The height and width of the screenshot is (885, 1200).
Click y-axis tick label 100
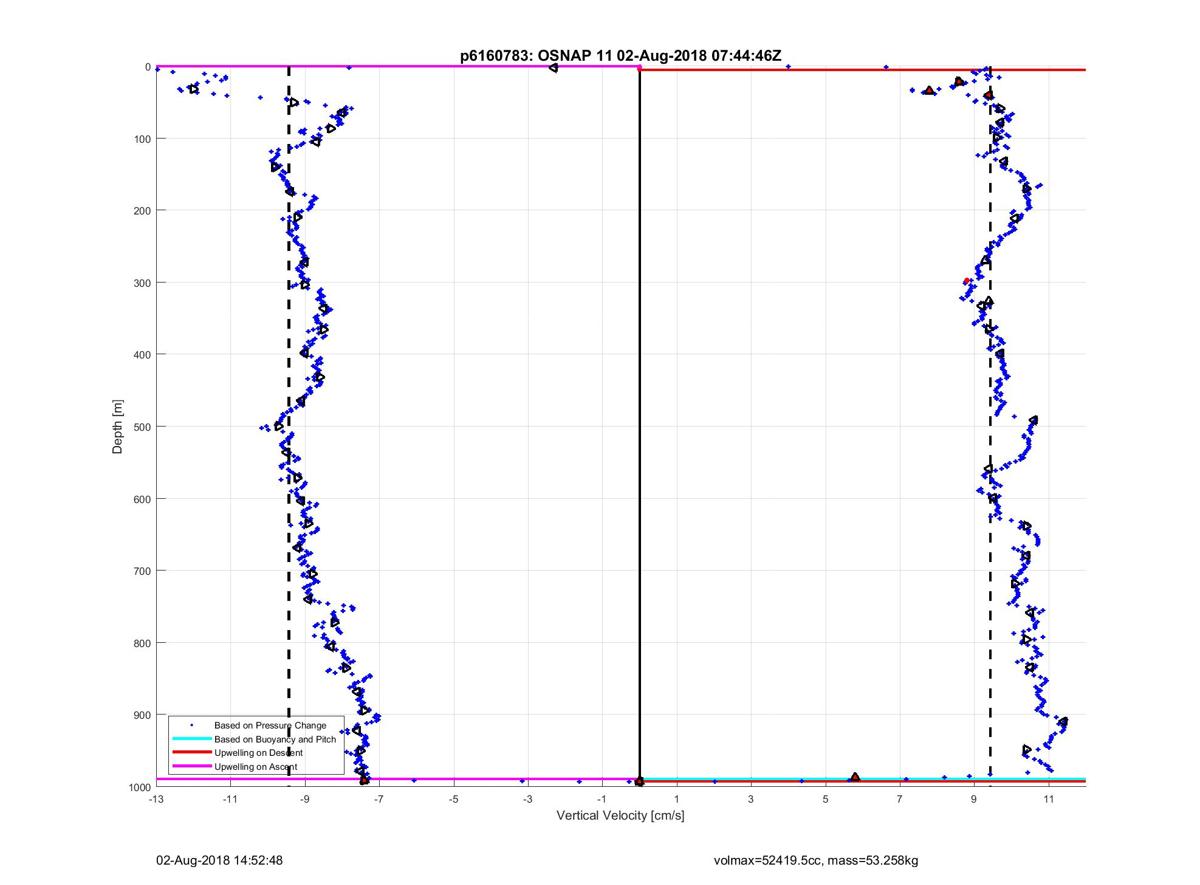(141, 139)
